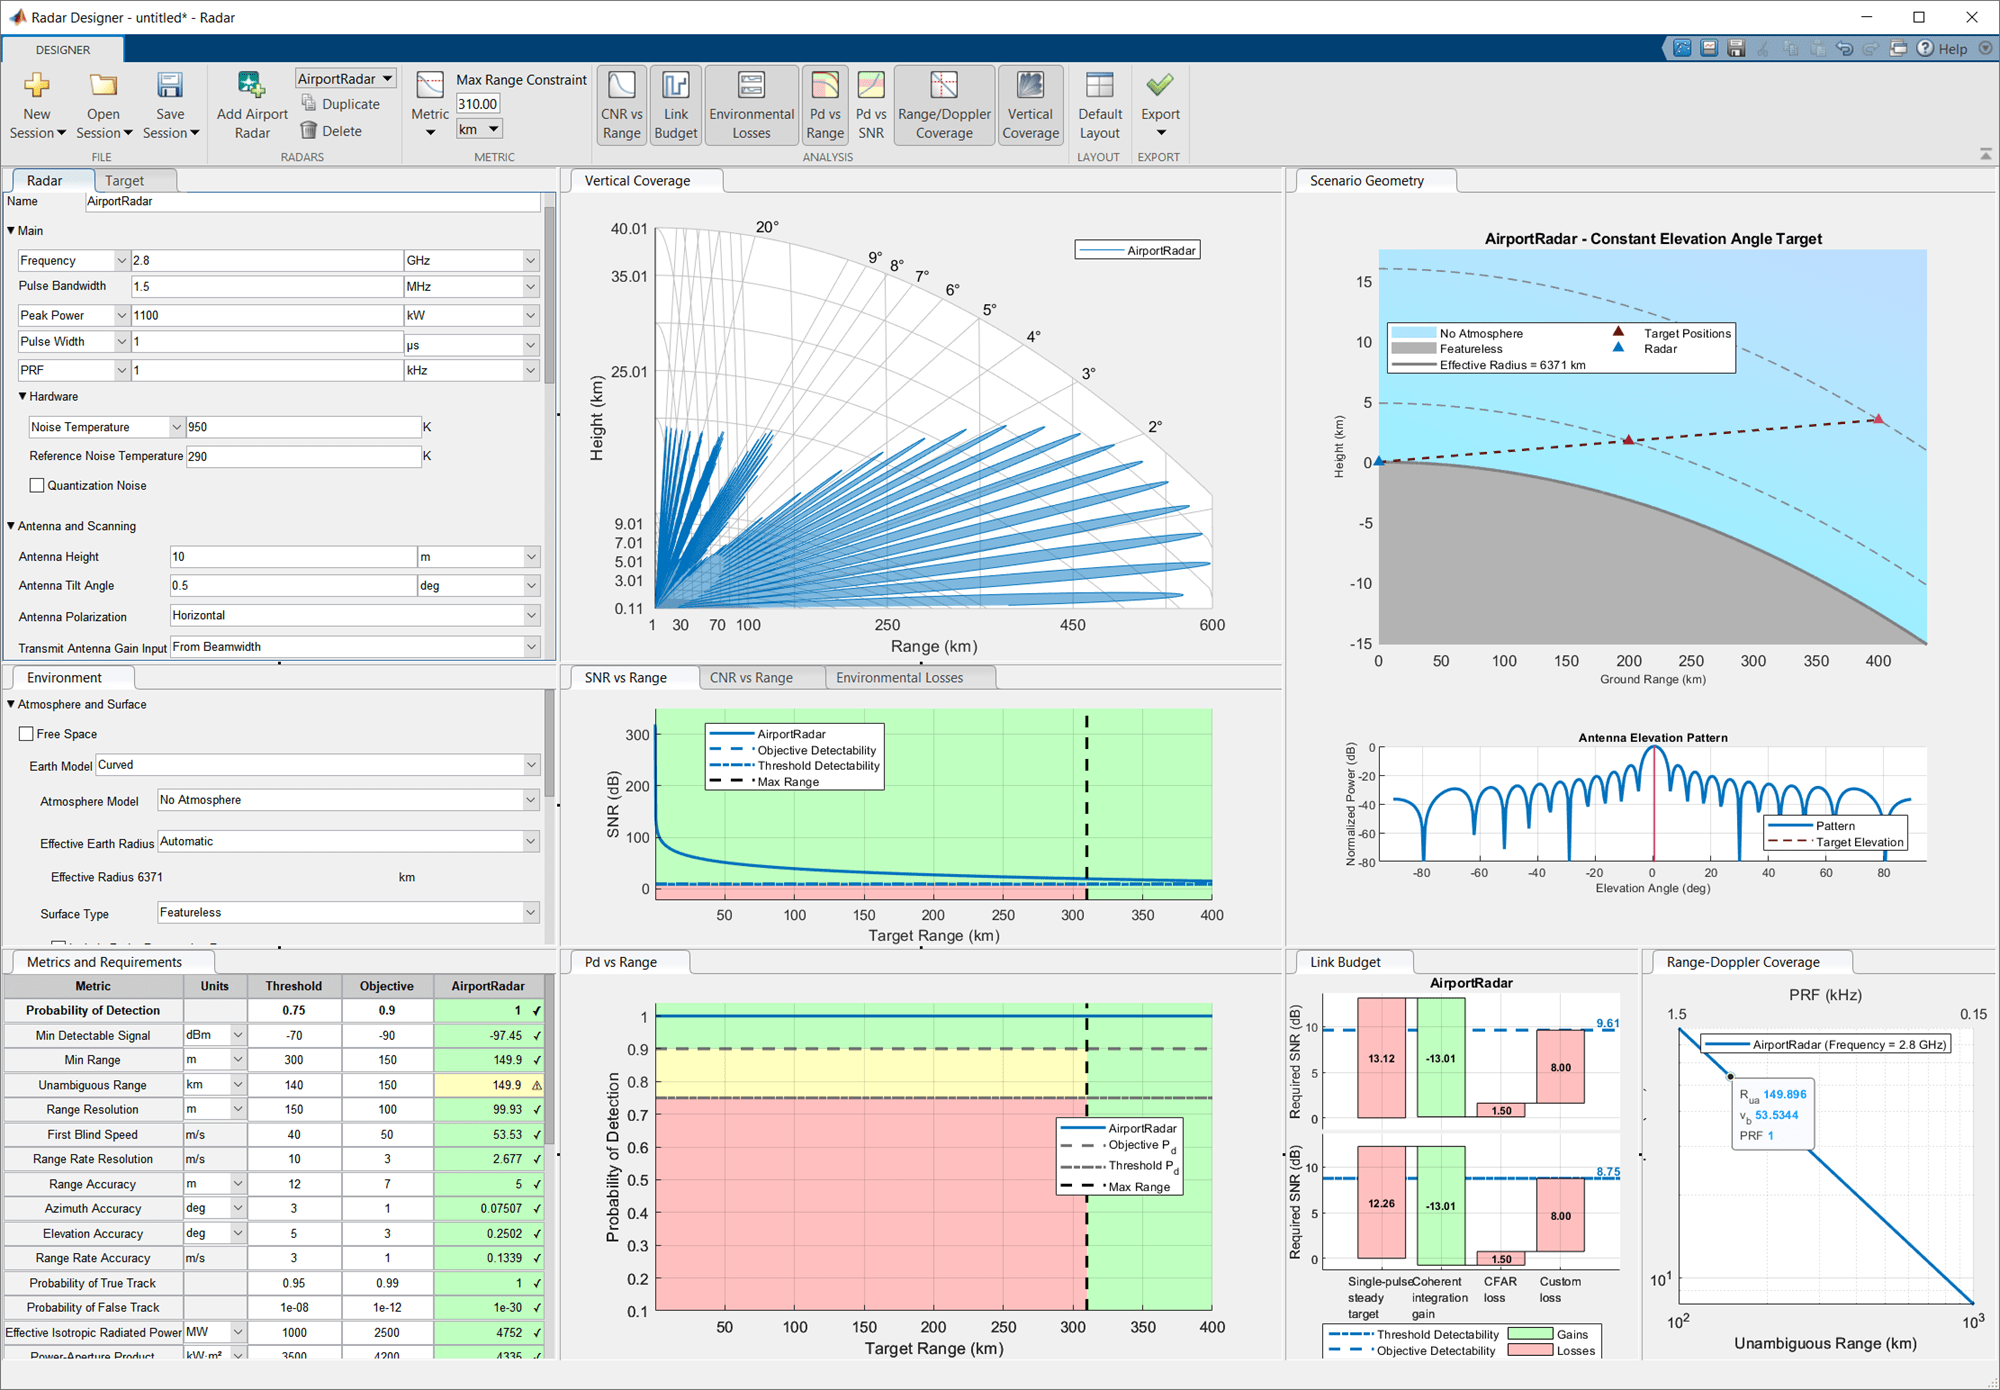Screen dimensions: 2000x1390
Task: Click the quick access save icon
Action: 1736,48
